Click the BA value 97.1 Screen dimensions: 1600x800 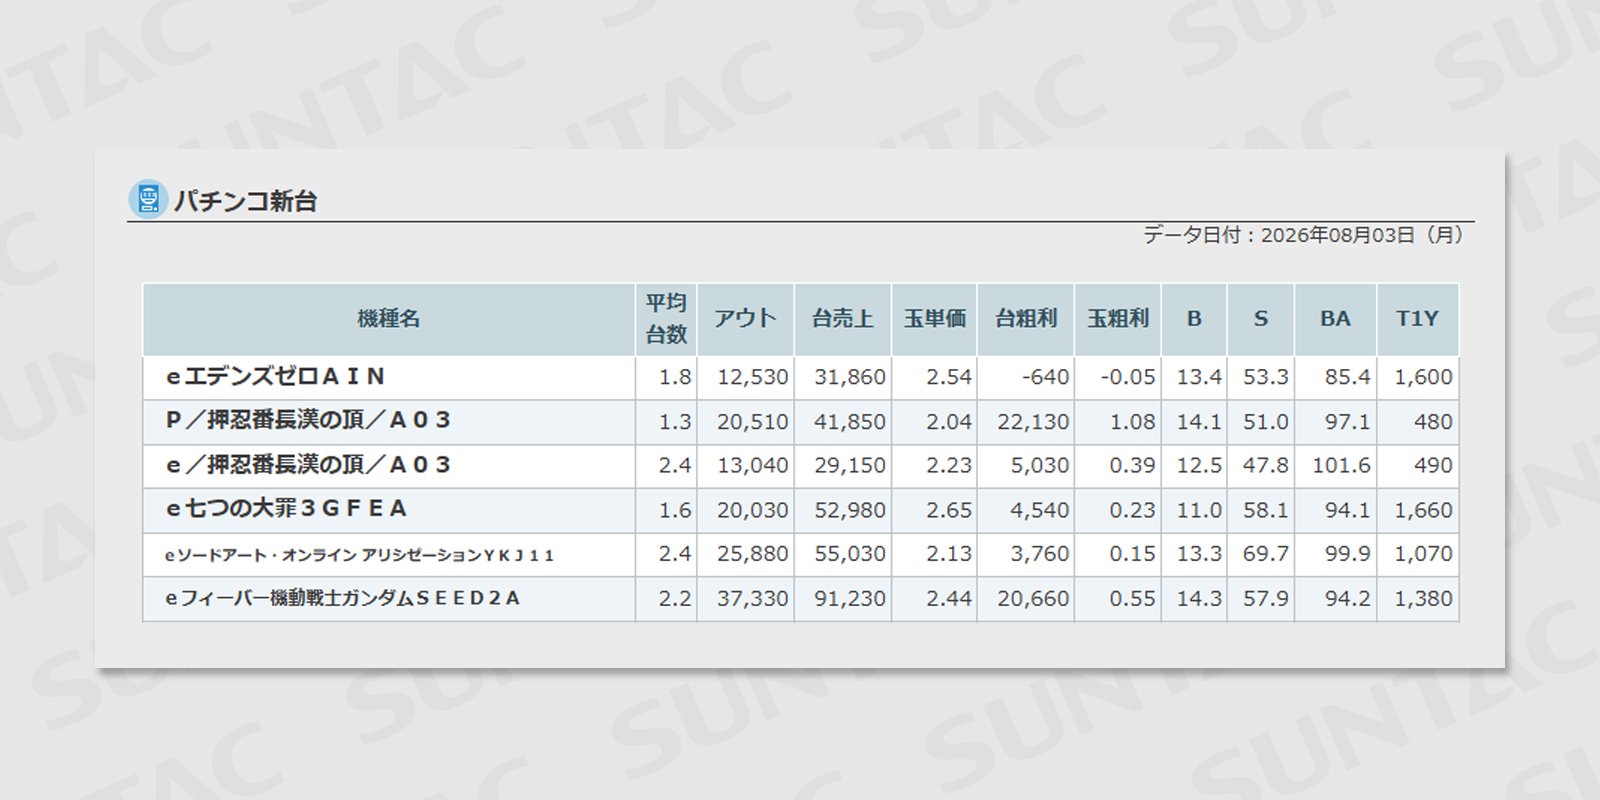[x=1347, y=422]
